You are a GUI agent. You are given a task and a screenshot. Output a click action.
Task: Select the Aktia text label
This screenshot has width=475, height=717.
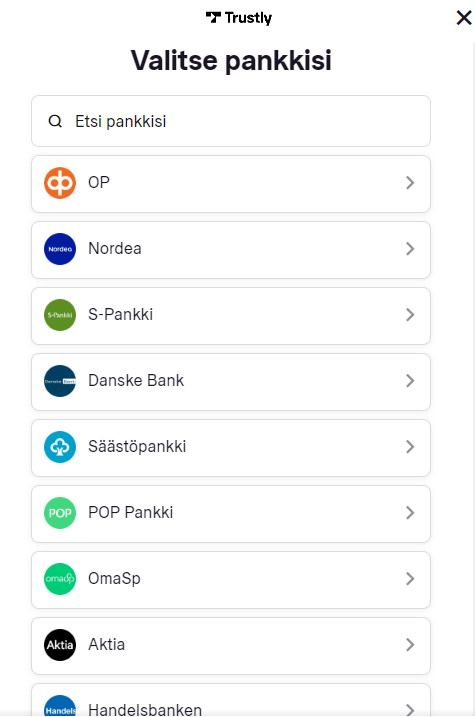107,644
